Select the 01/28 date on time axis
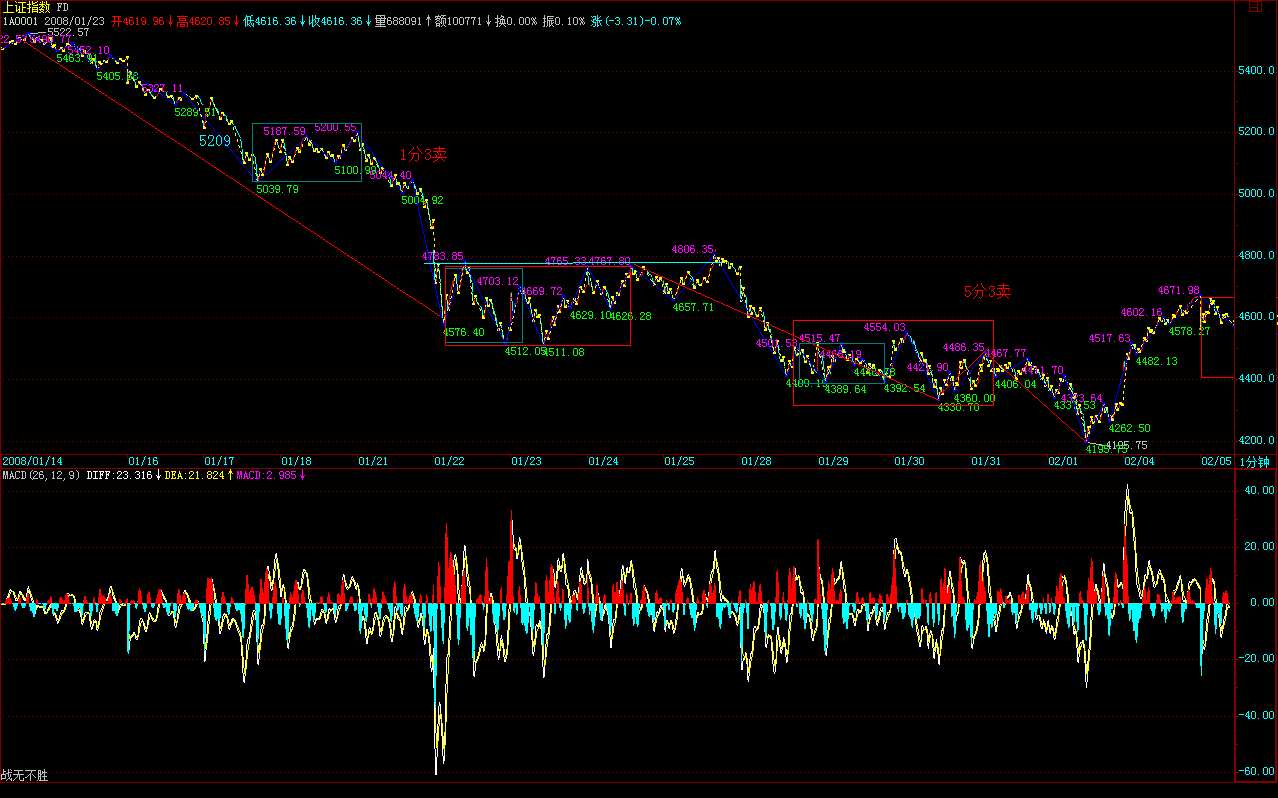Screen dimensions: 1278x798 coord(756,461)
